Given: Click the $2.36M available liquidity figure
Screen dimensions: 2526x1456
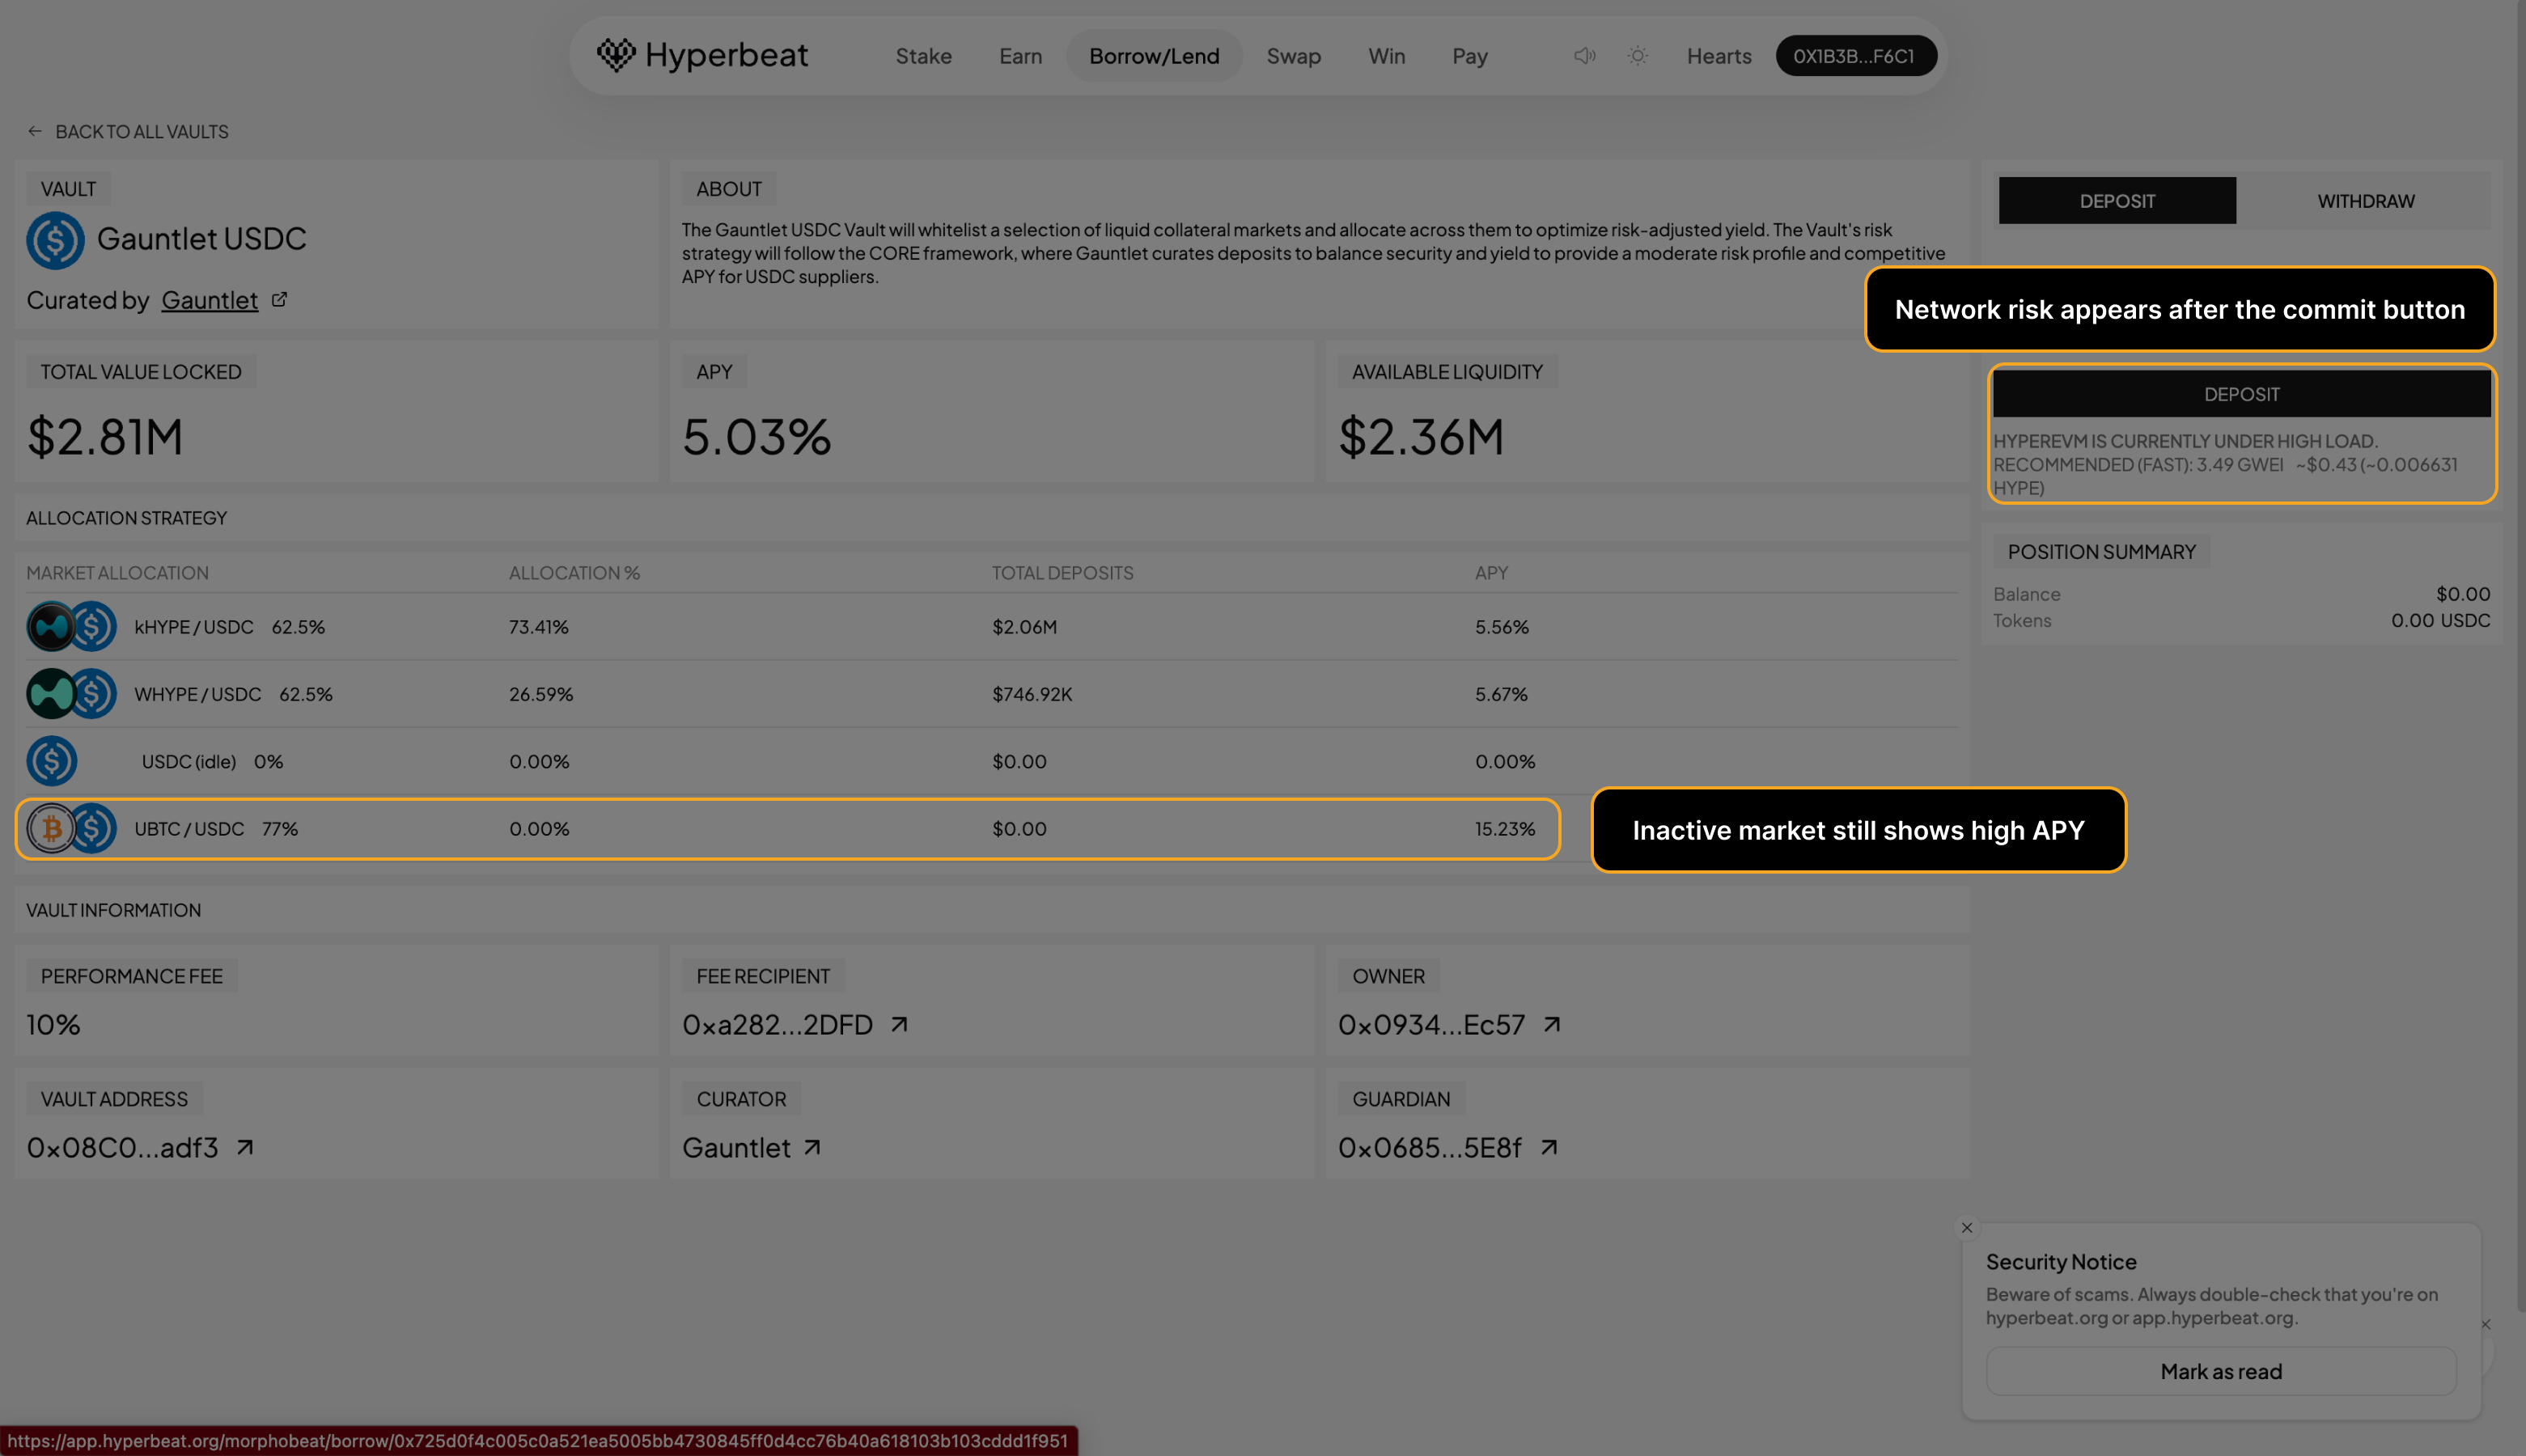Looking at the screenshot, I should pyautogui.click(x=1420, y=437).
